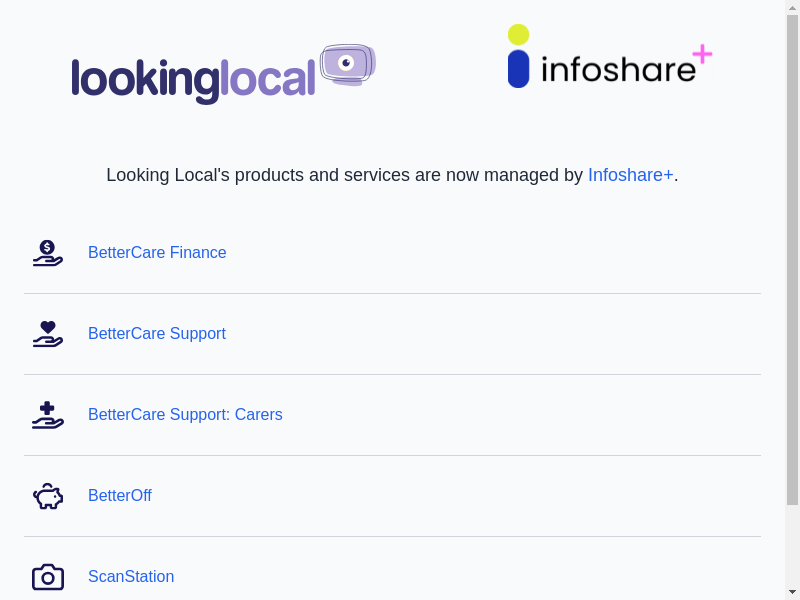Follow the Infoshare+ link in the sentence
Viewport: 800px width, 600px height.
point(630,175)
